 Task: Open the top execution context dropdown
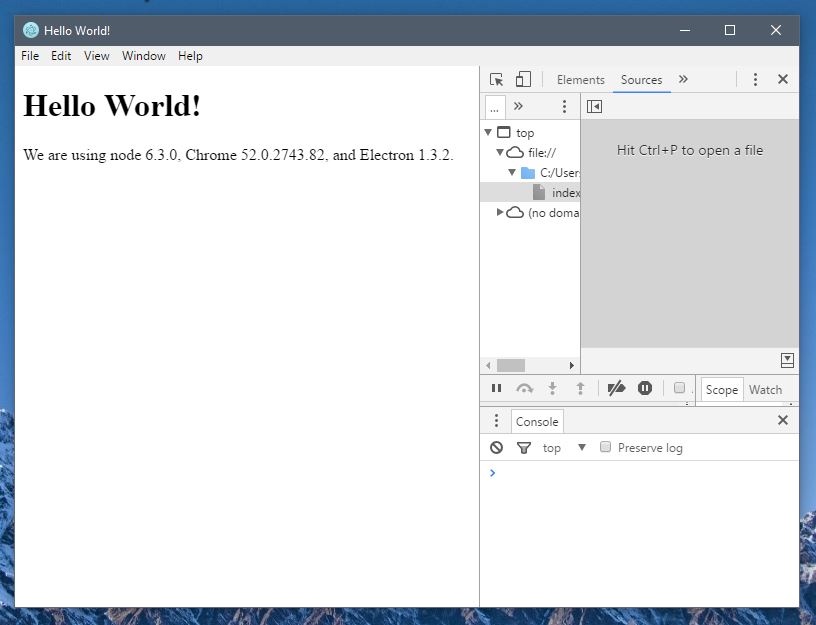coord(565,448)
